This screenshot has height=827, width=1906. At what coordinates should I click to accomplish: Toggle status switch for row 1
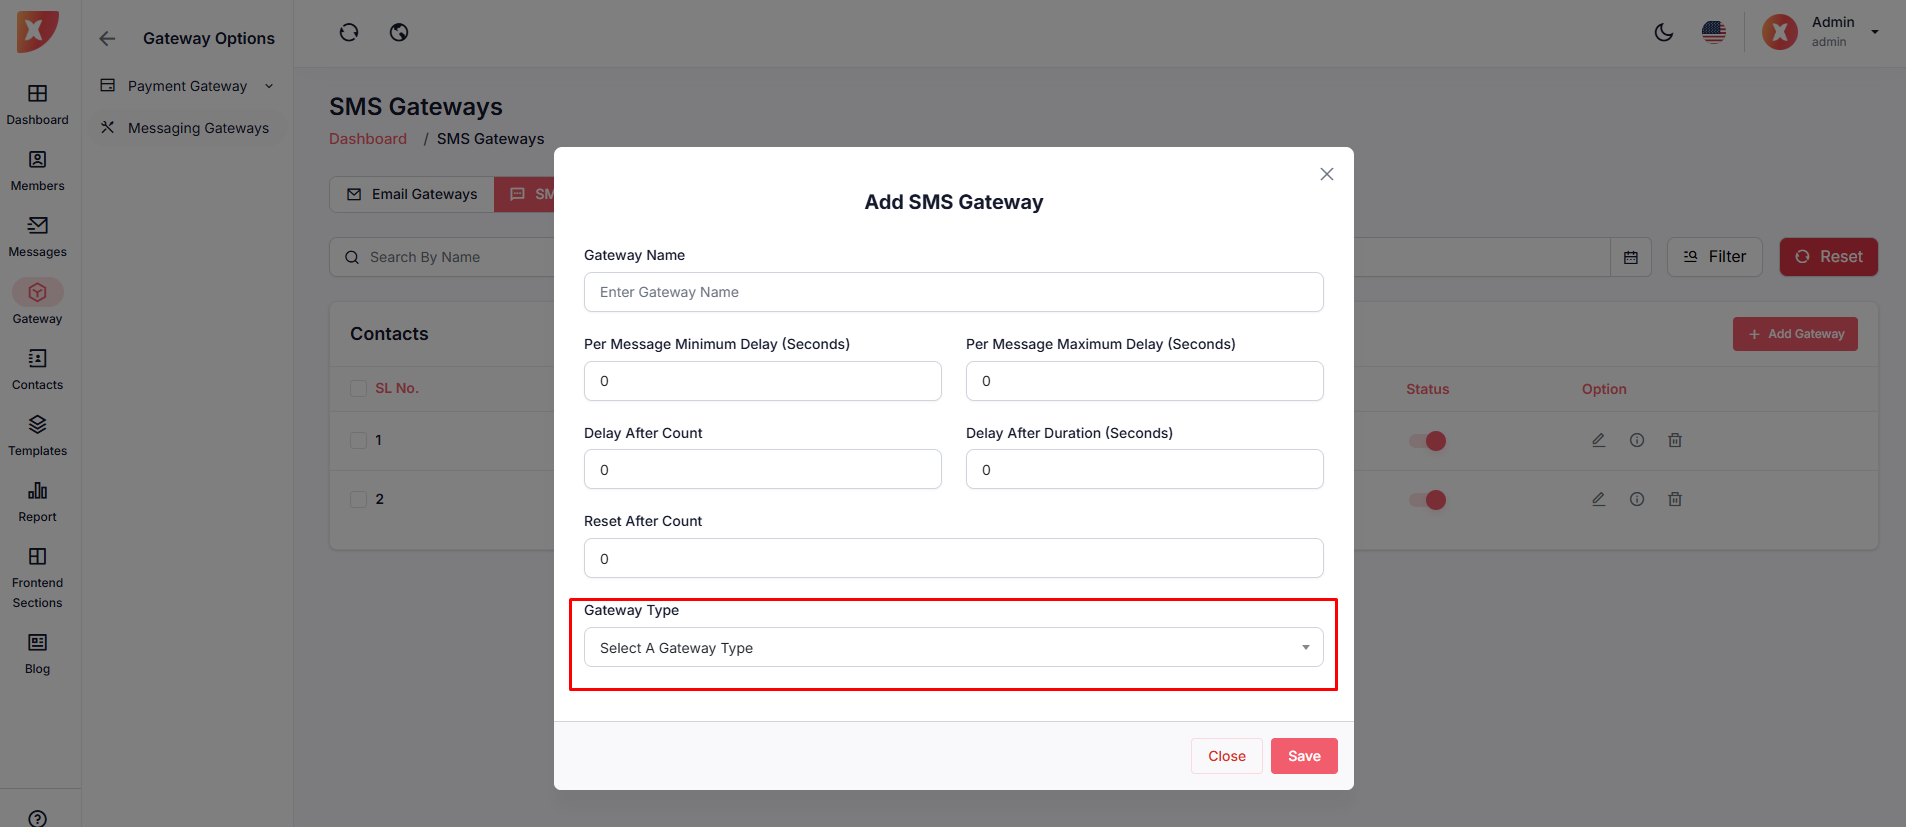(x=1428, y=441)
